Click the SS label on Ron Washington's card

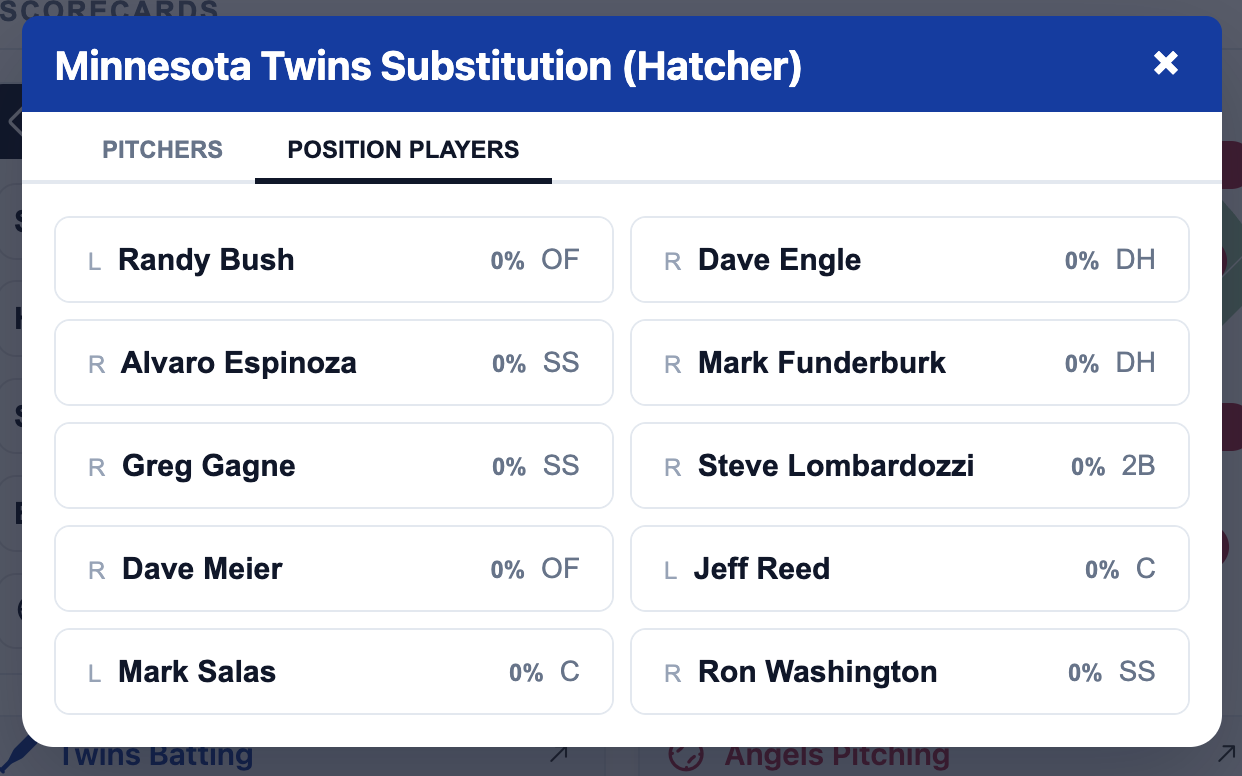[x=1137, y=672]
